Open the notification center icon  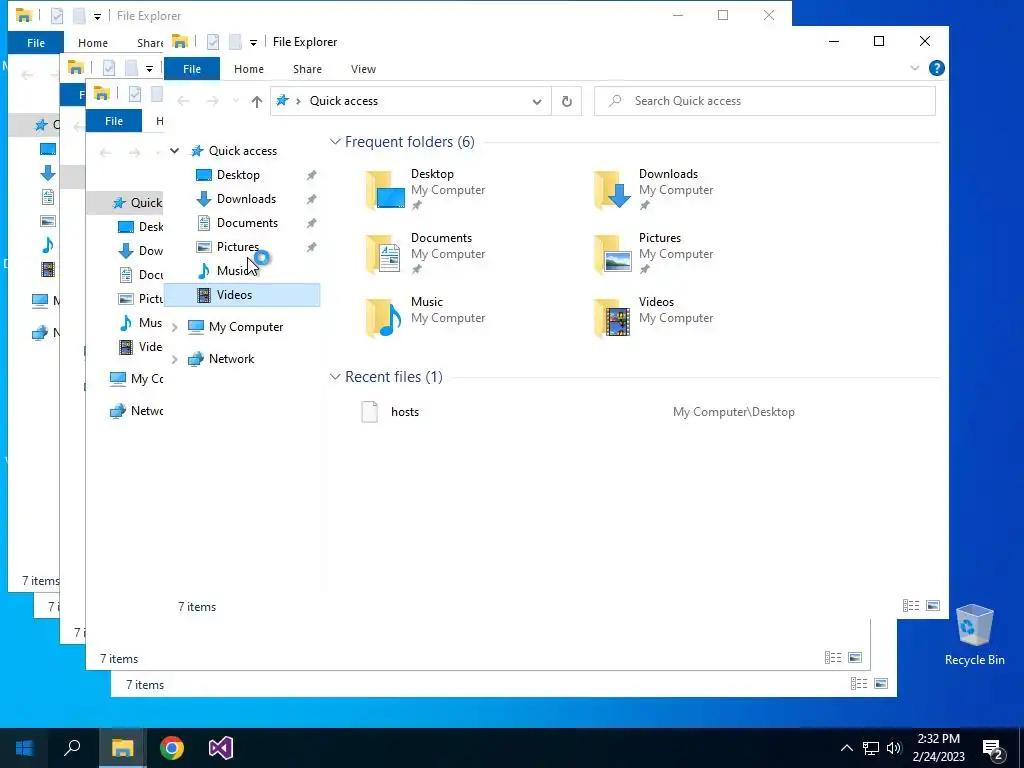pyautogui.click(x=993, y=750)
